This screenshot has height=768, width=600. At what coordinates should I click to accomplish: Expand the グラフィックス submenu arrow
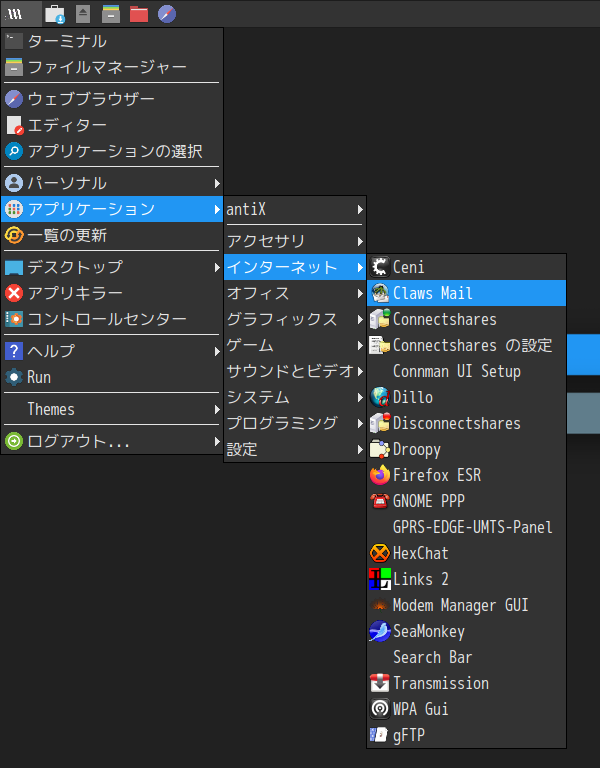pos(360,319)
